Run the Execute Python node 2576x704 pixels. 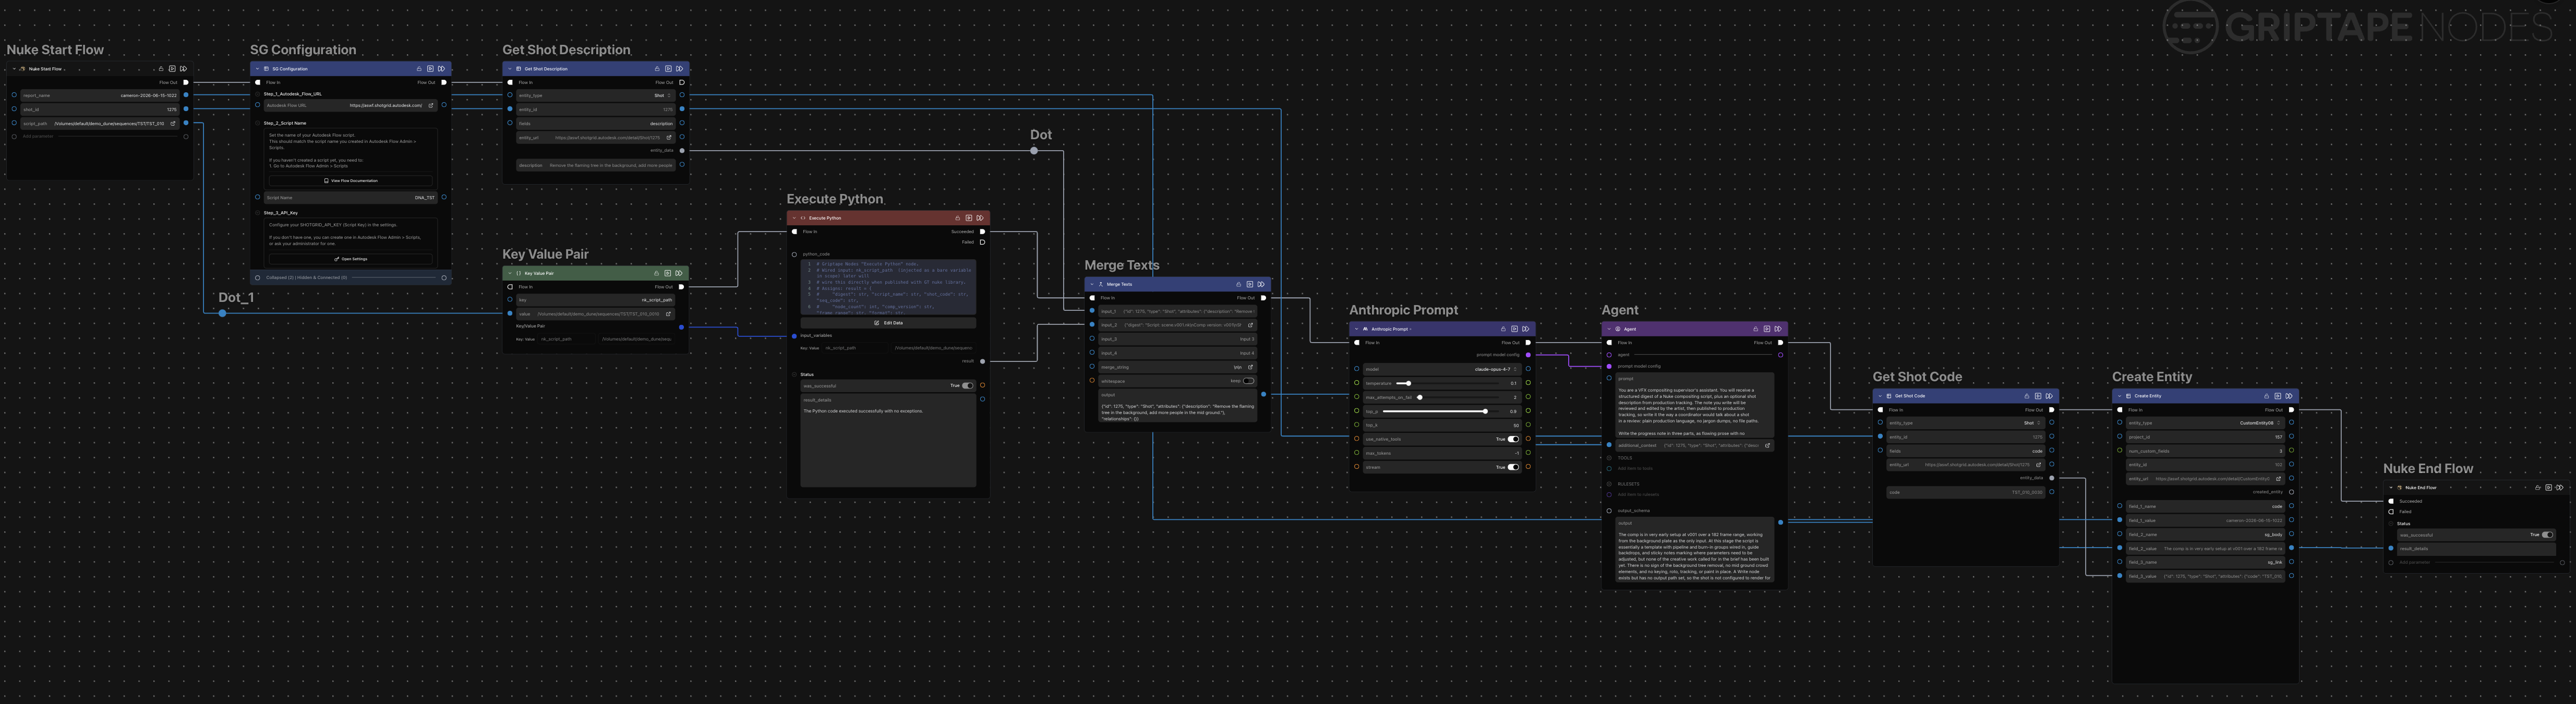[968, 218]
